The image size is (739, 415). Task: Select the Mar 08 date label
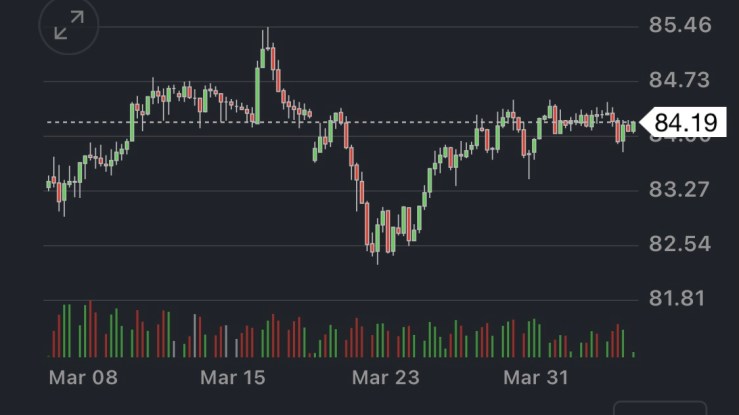tap(83, 378)
